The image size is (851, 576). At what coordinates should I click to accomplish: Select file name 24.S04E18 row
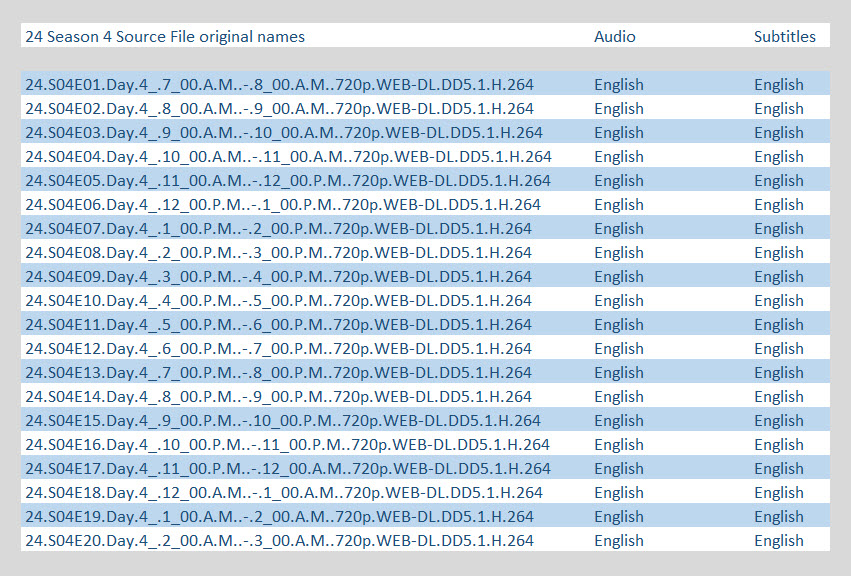point(284,492)
